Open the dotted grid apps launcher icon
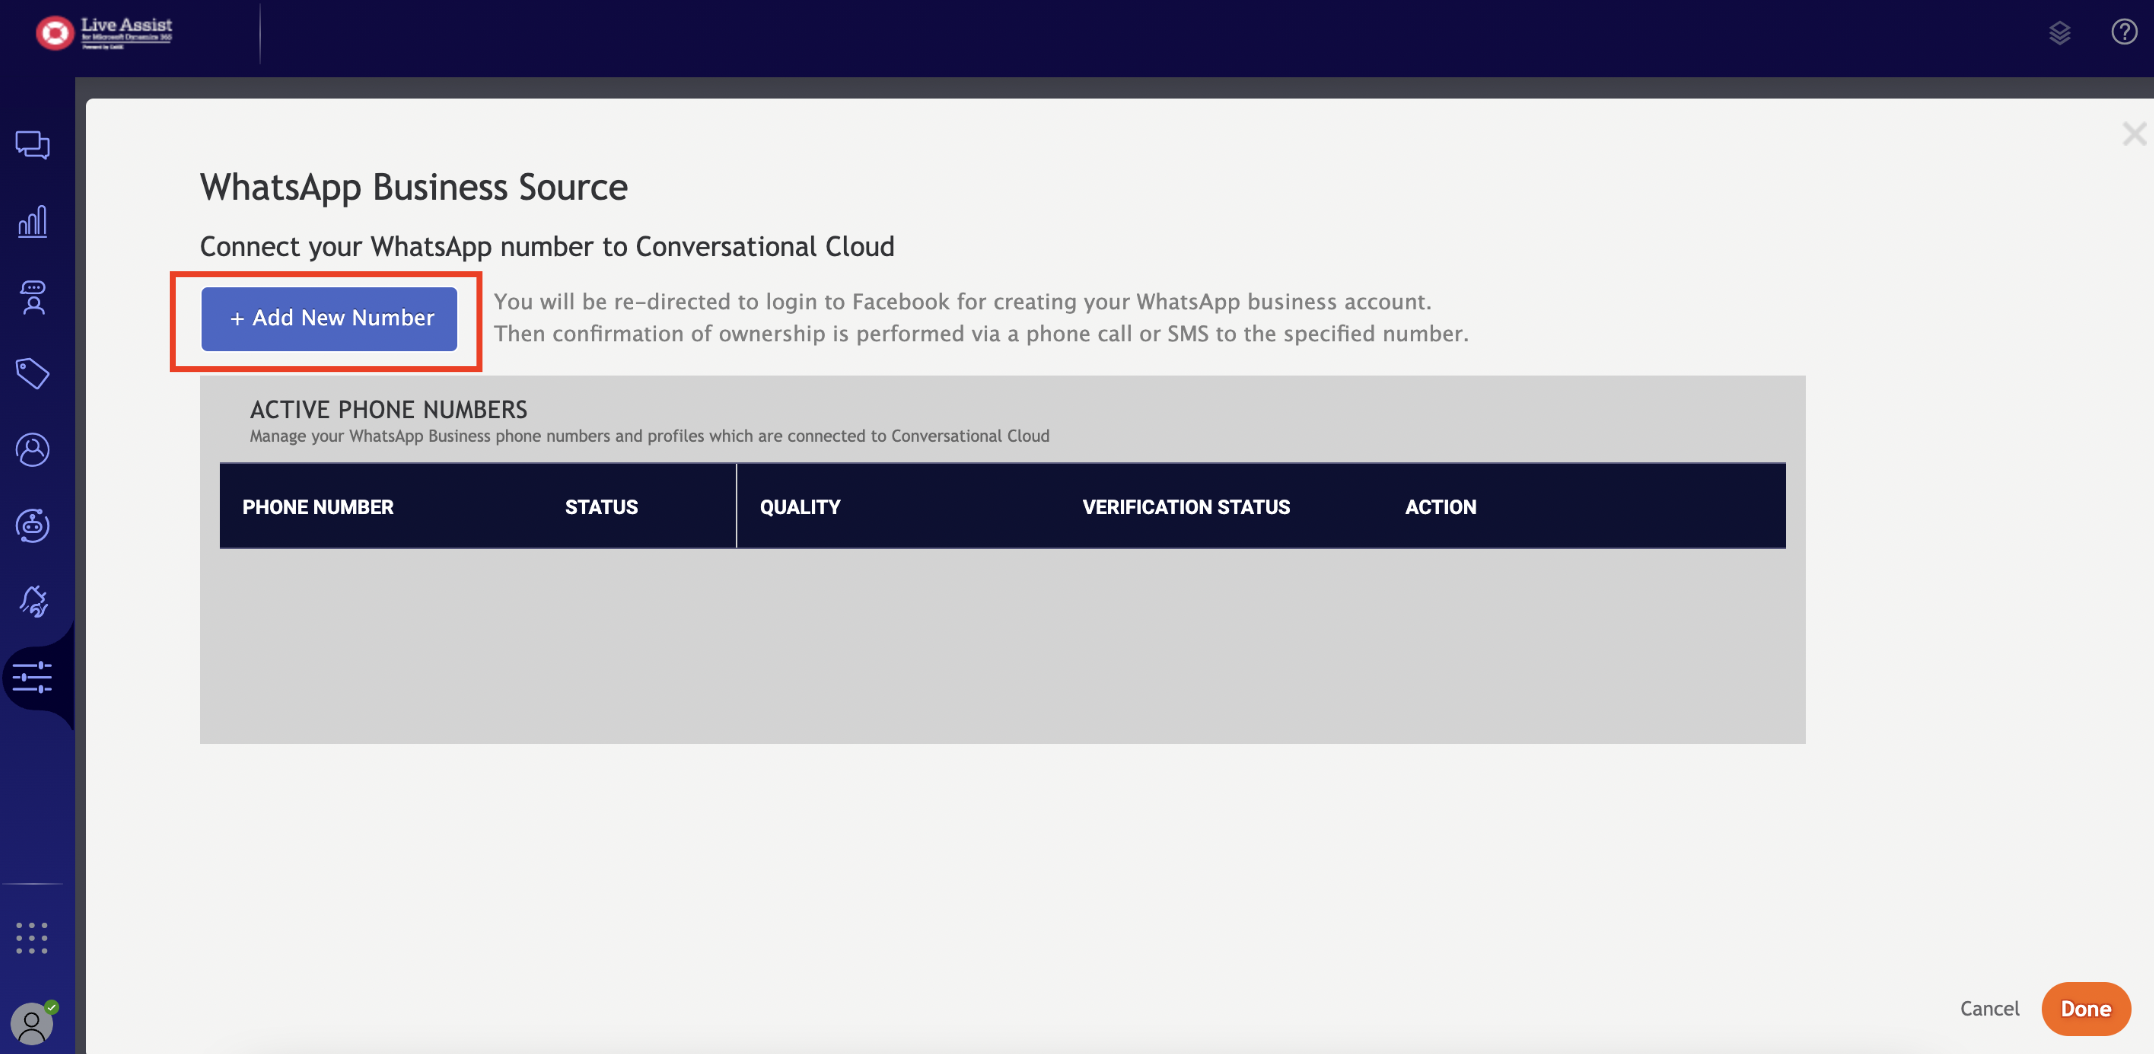2154x1054 pixels. coord(32,938)
